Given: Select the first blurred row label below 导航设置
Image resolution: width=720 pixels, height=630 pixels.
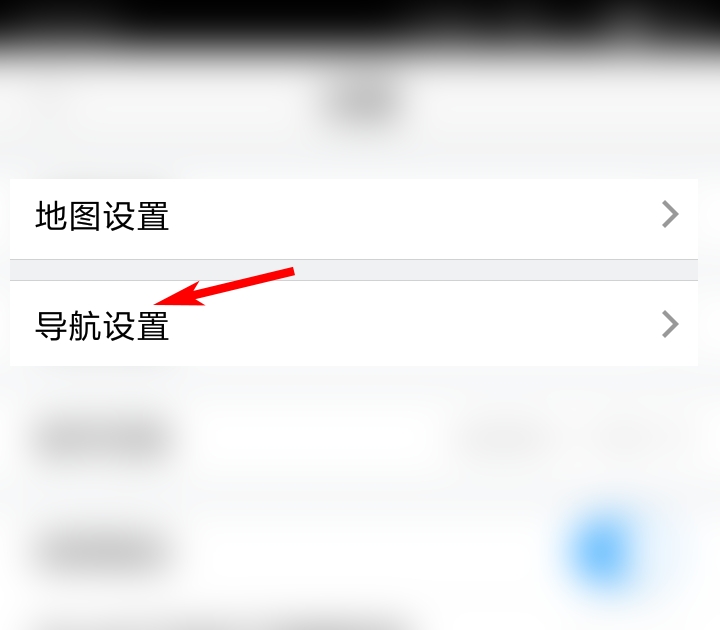Looking at the screenshot, I should tap(103, 441).
